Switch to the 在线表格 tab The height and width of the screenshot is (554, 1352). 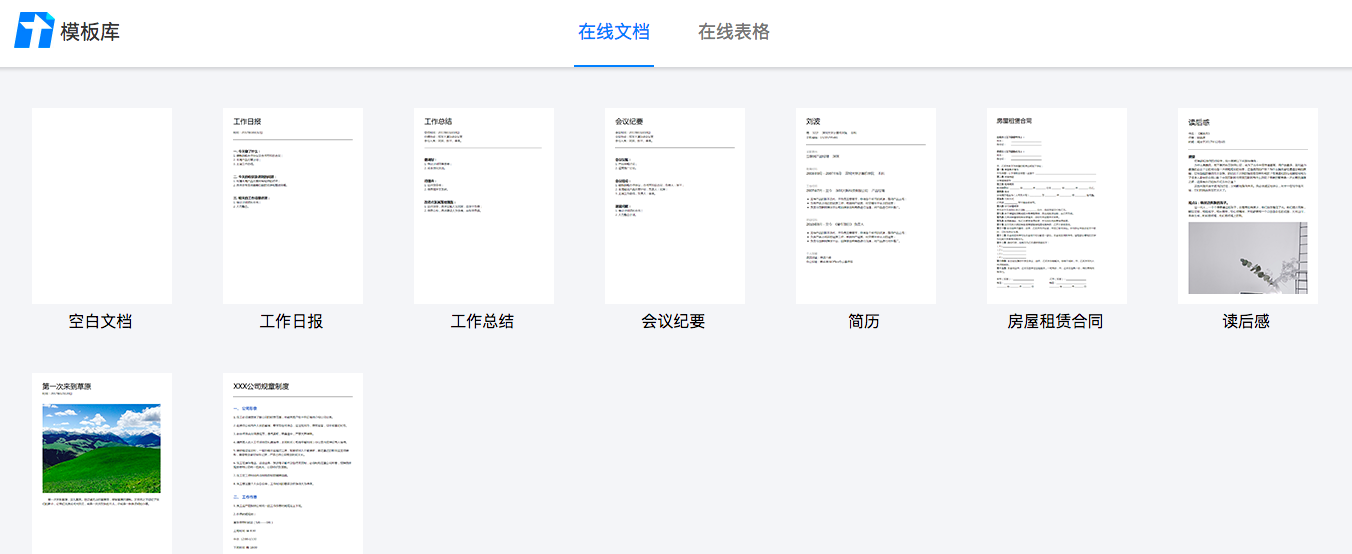pyautogui.click(x=734, y=32)
